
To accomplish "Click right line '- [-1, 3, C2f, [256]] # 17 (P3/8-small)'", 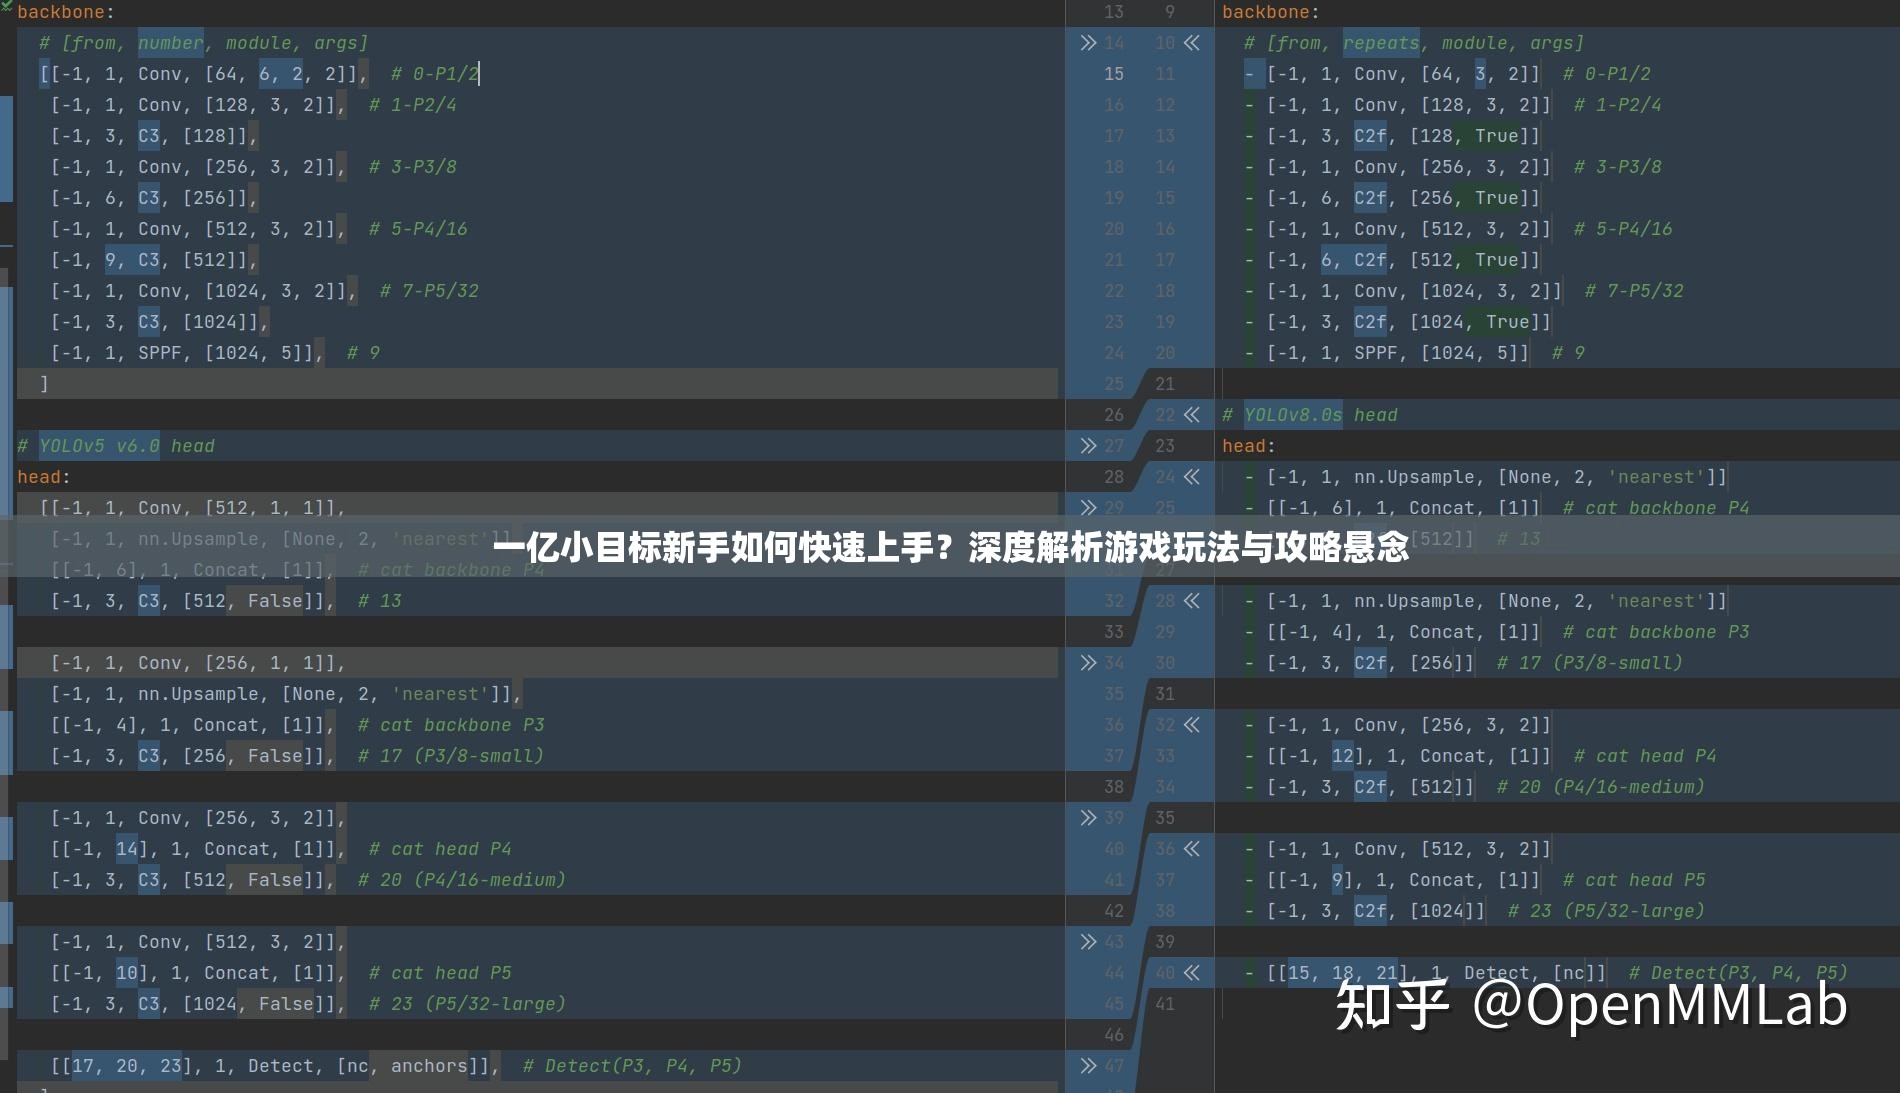I will coord(1464,663).
